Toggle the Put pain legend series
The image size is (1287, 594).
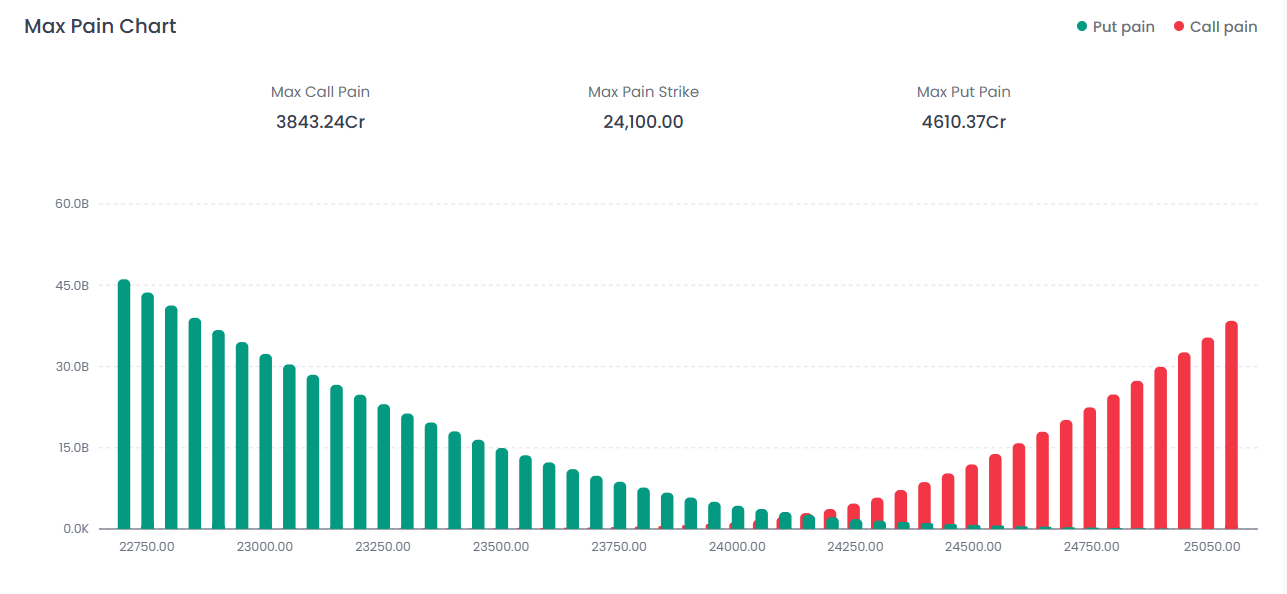tap(1122, 27)
